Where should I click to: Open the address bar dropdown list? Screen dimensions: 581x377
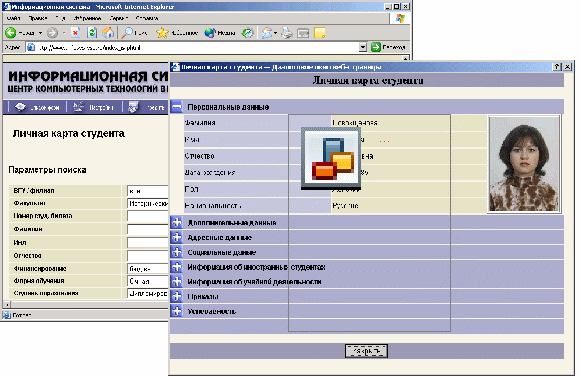363,47
